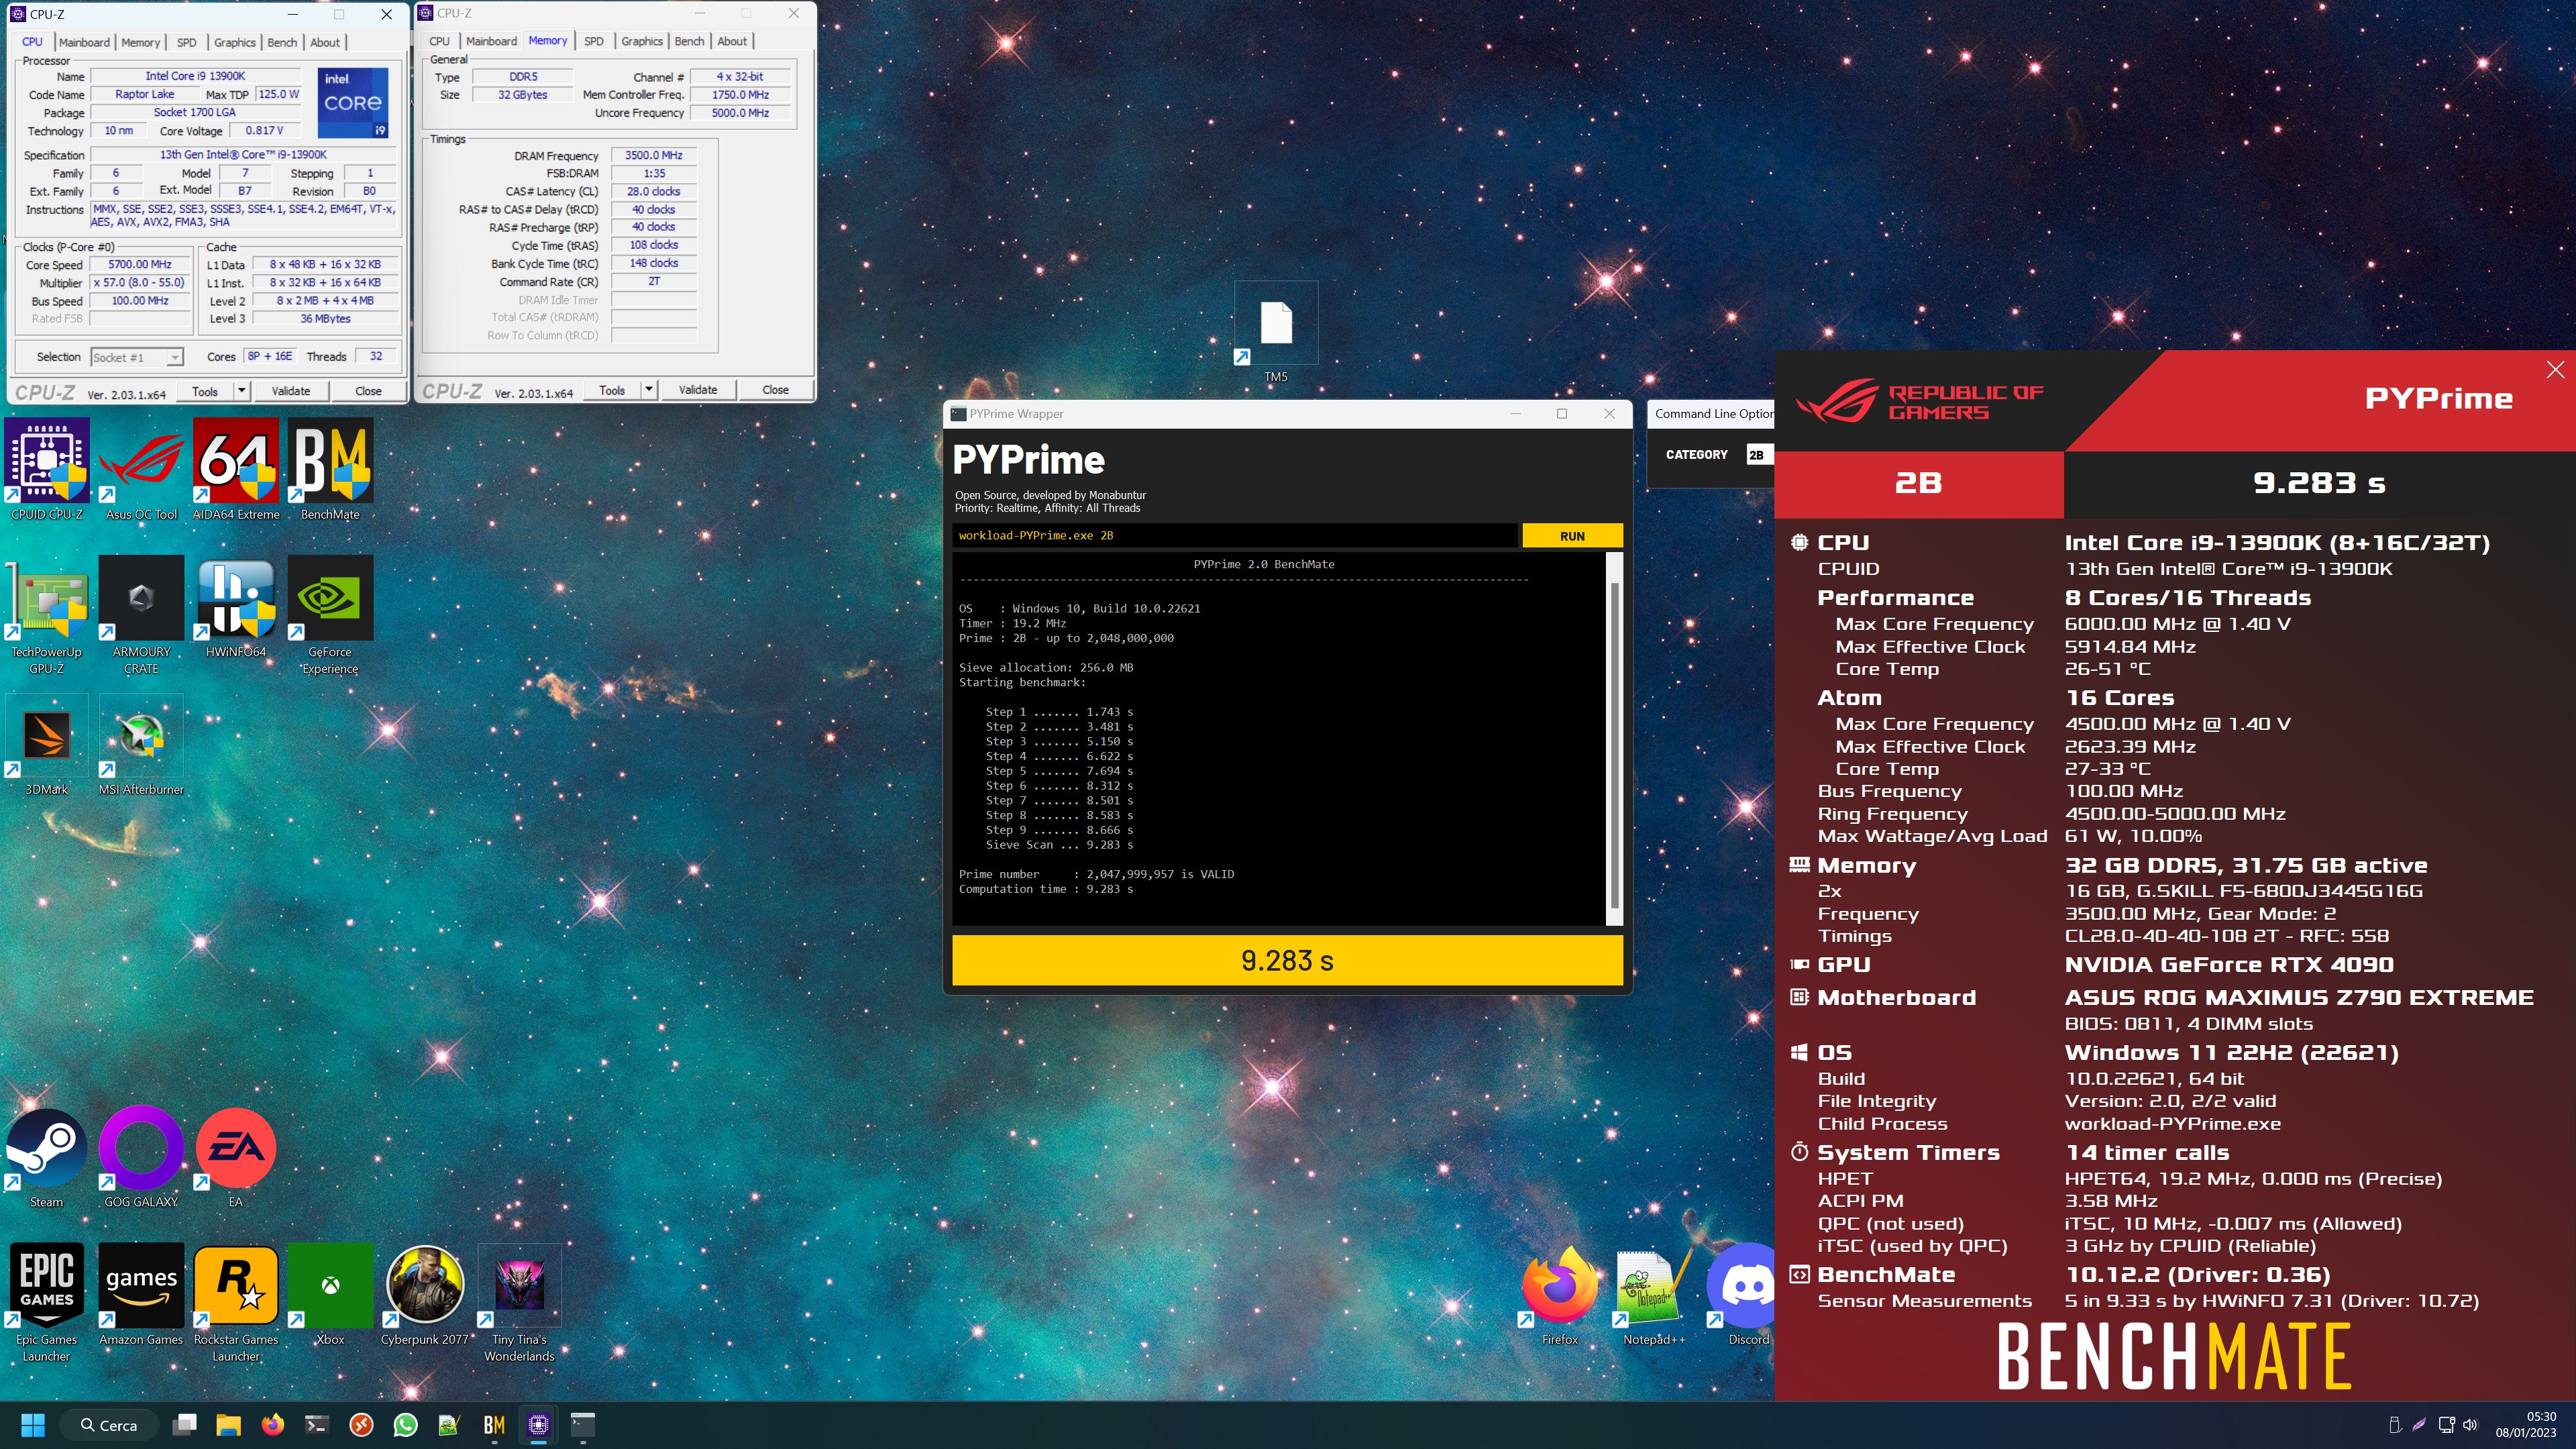Open the Notepad++ desktop shortcut
This screenshot has width=2576, height=1449.
(1653, 1295)
